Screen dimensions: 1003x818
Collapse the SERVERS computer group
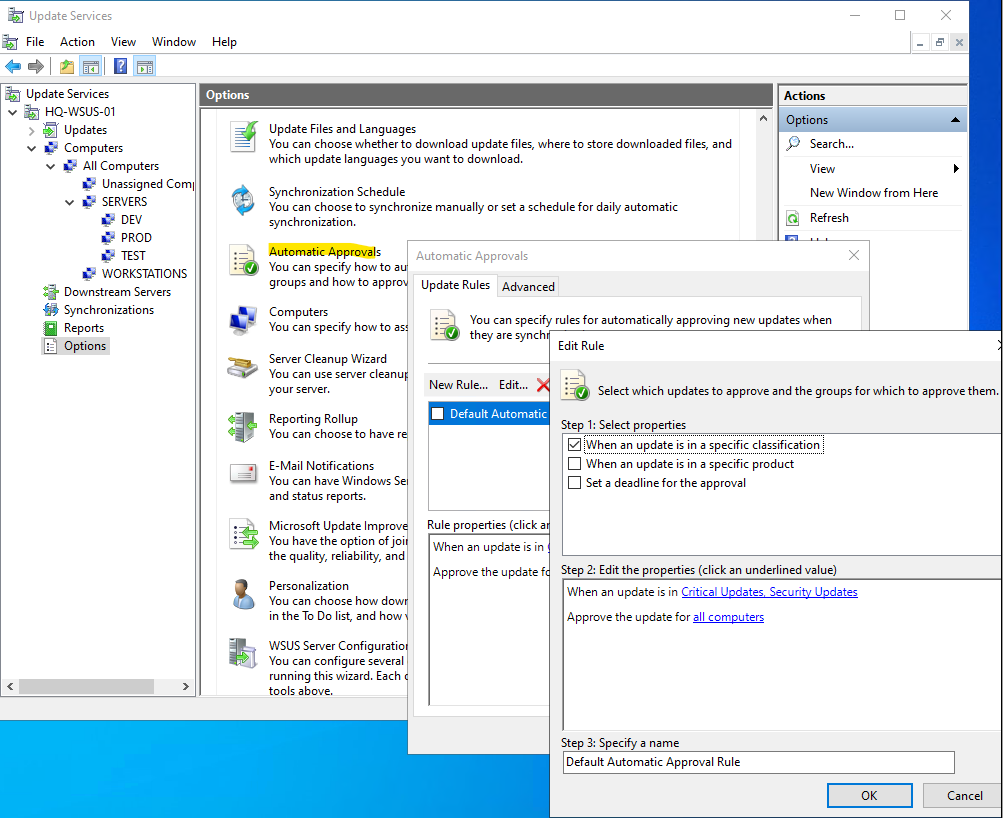coord(69,202)
